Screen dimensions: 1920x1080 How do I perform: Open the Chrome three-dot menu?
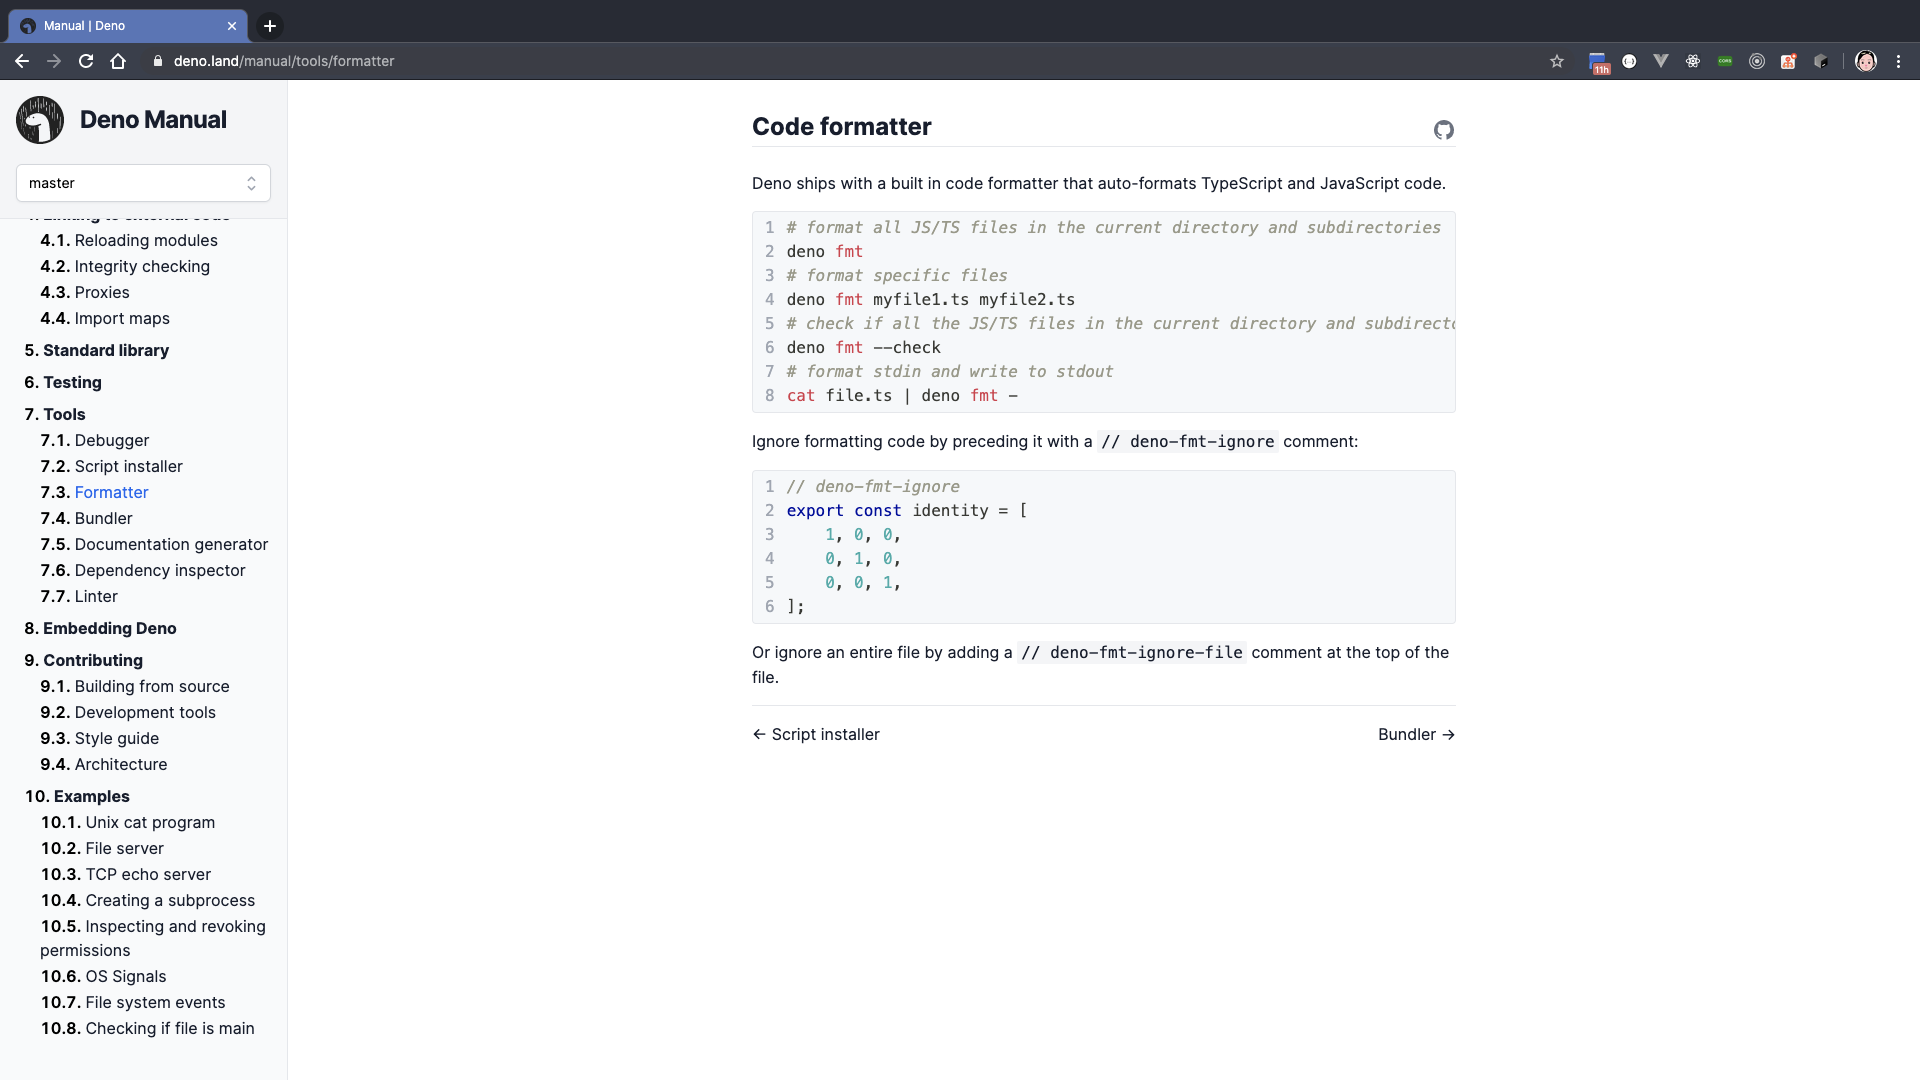(x=1898, y=61)
